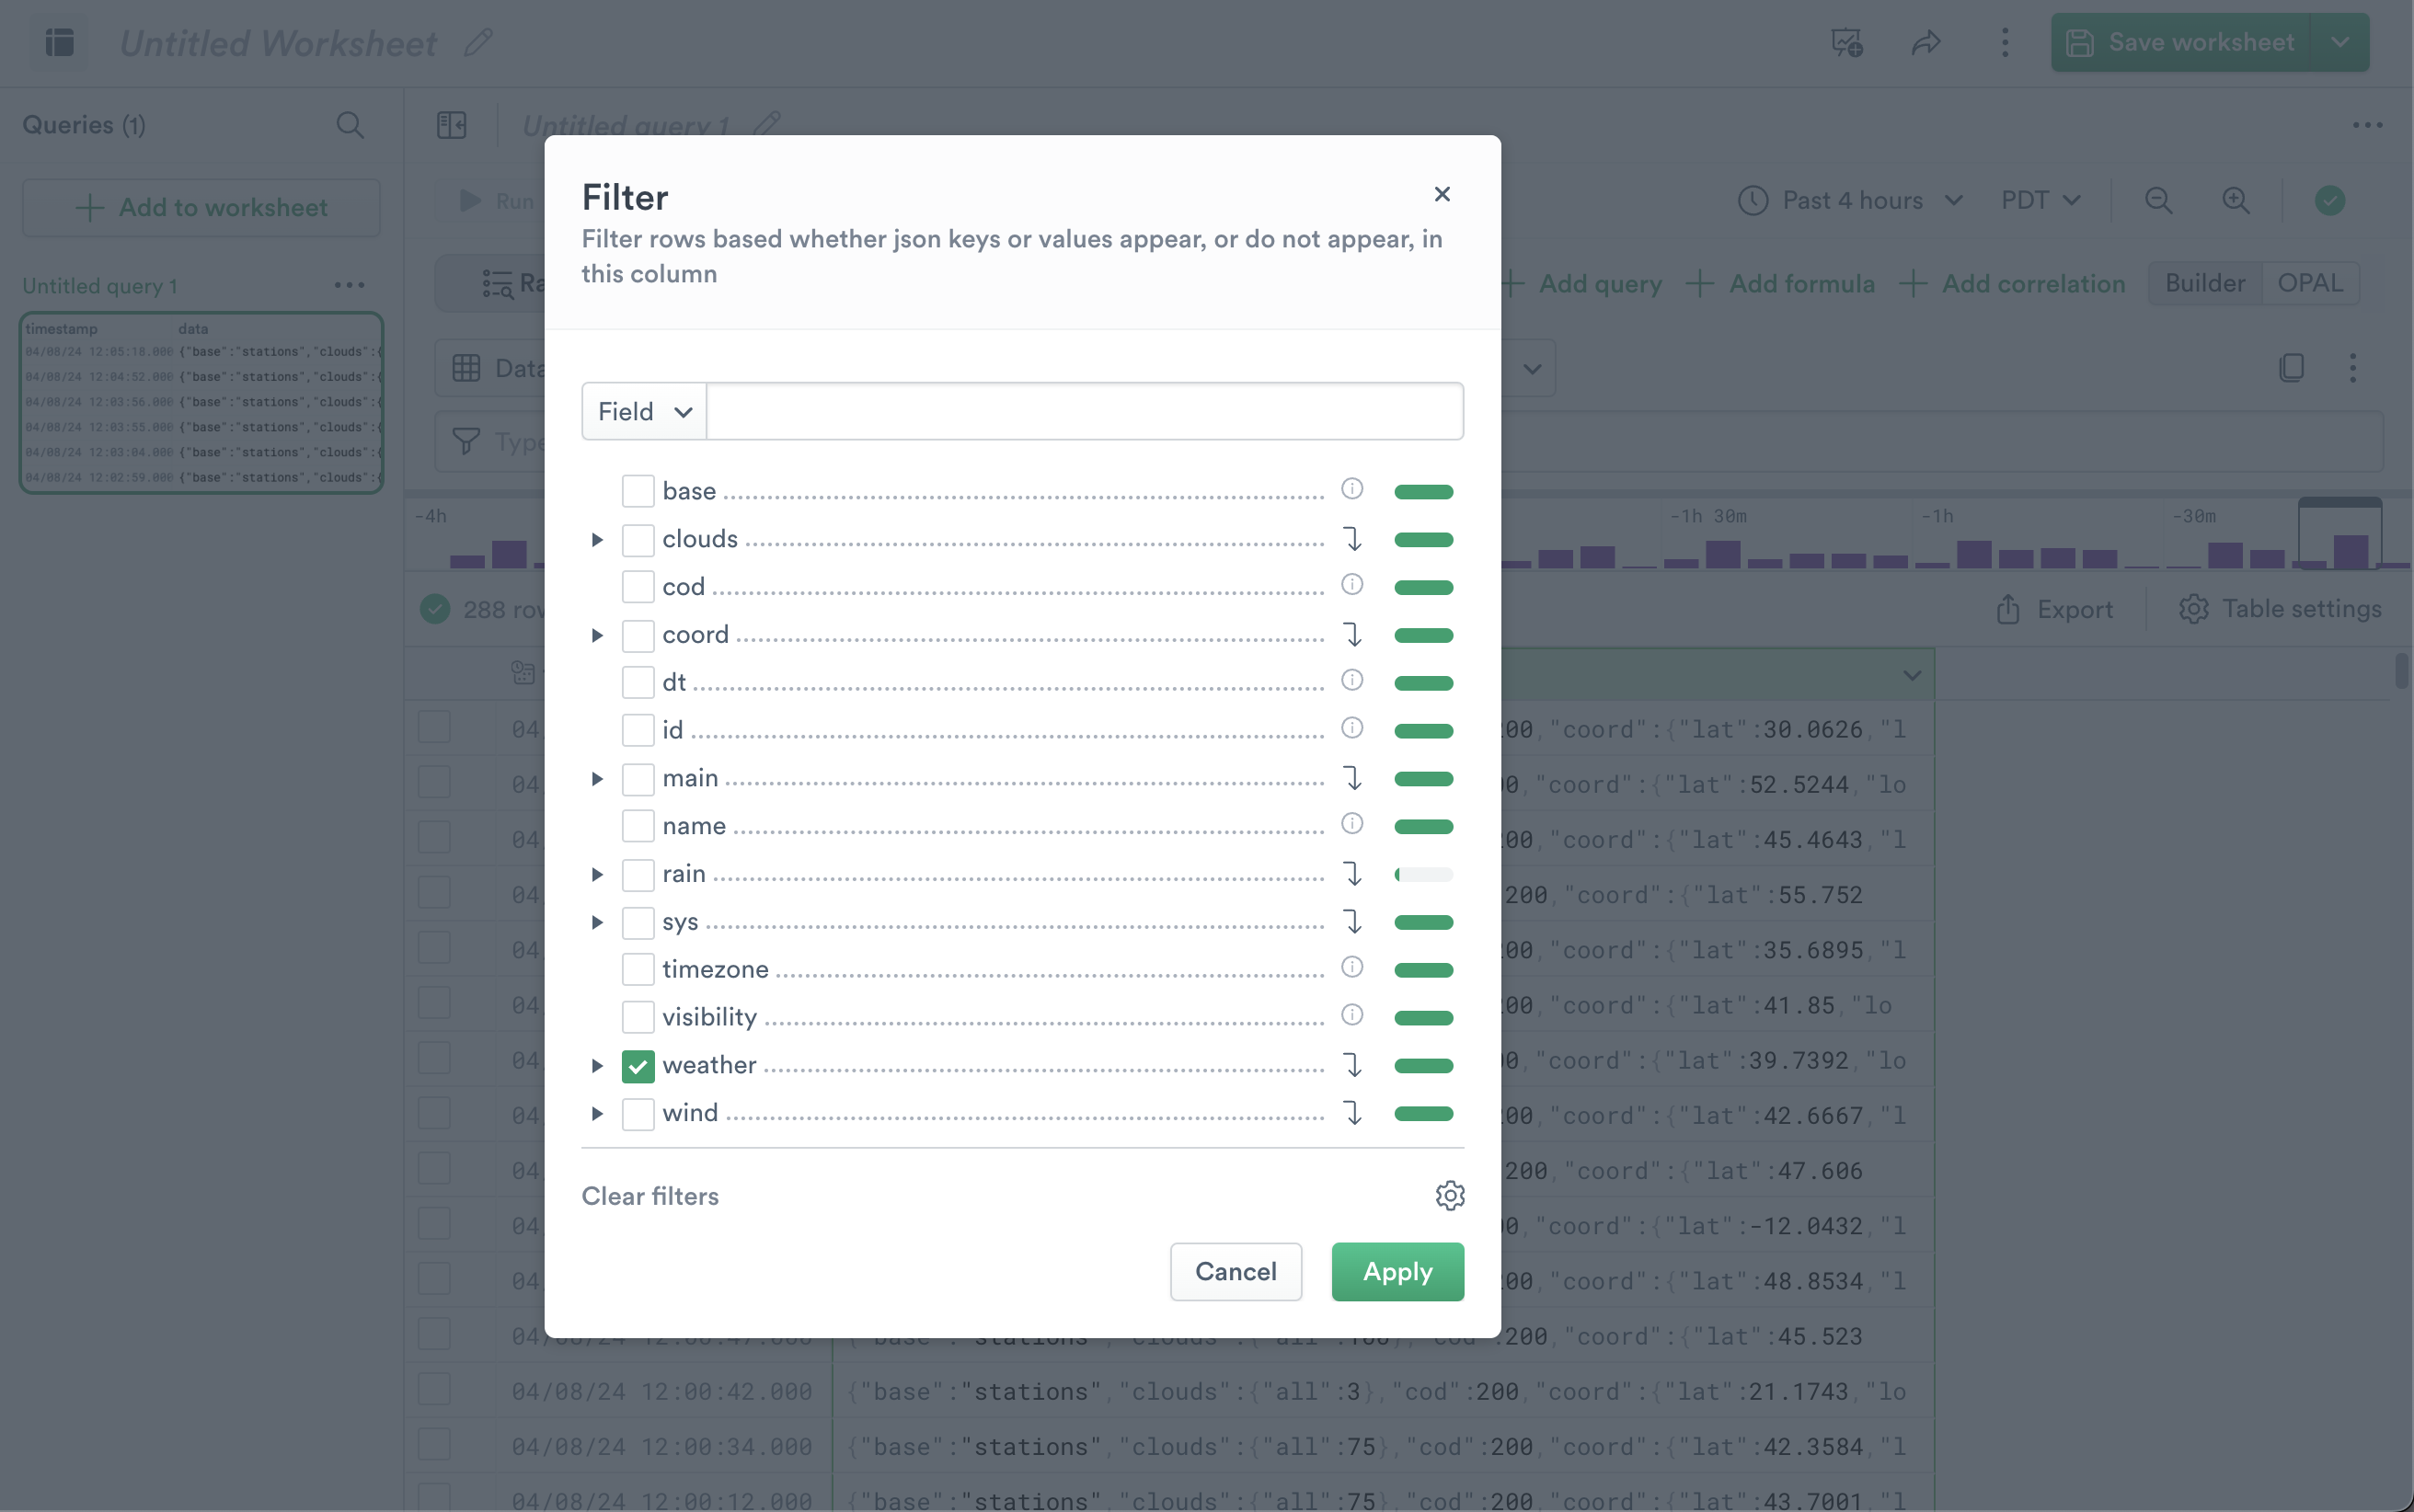Screen dimensions: 2414x1512
Task: Enable the name field checkbox
Action: click(638, 826)
